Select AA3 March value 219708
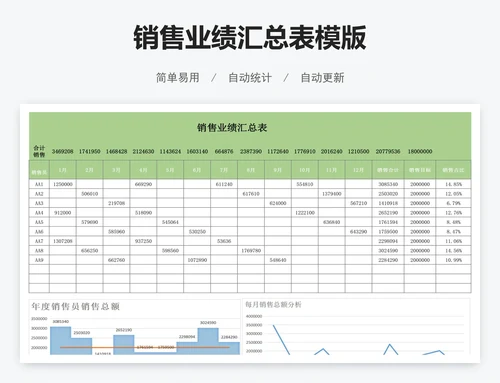This screenshot has height=383, width=500. (x=116, y=203)
